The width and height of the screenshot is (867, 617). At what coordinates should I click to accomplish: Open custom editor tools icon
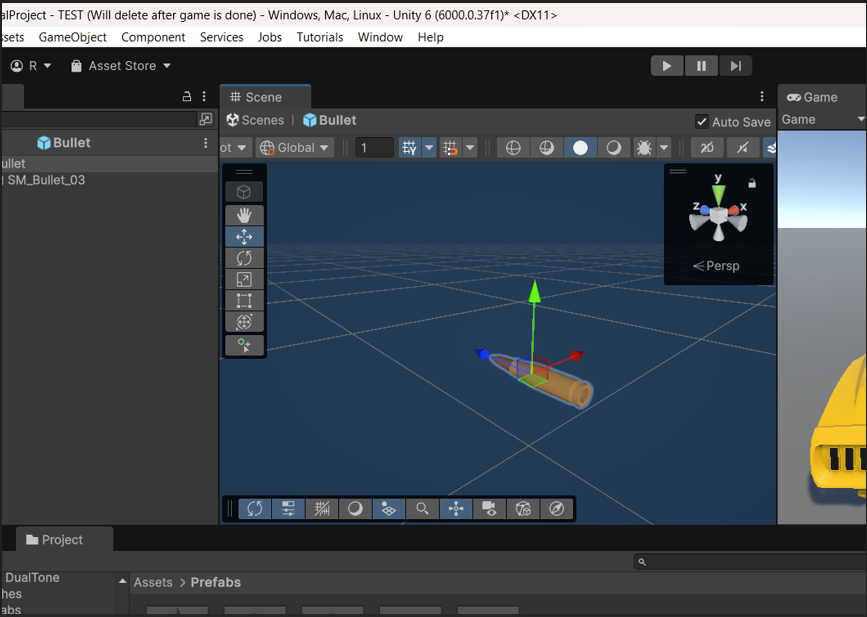click(x=244, y=345)
